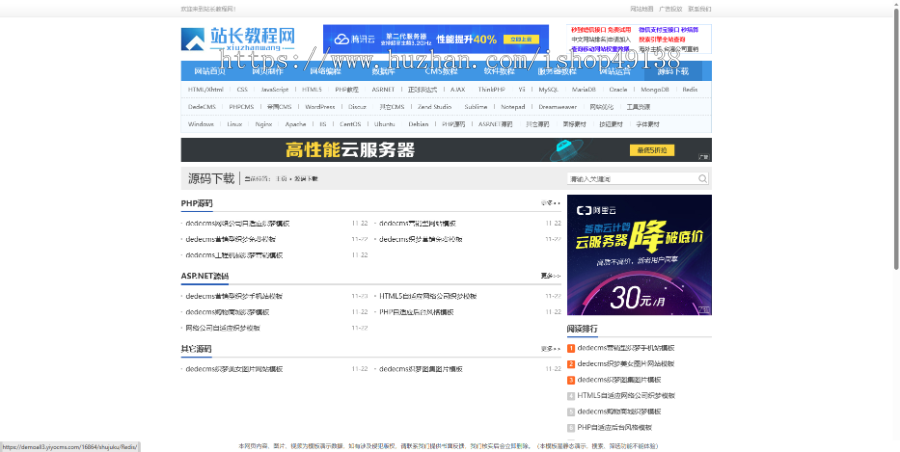Open HTML5自适应 article in ASP.NET源码 list

pyautogui.click(x=428, y=296)
